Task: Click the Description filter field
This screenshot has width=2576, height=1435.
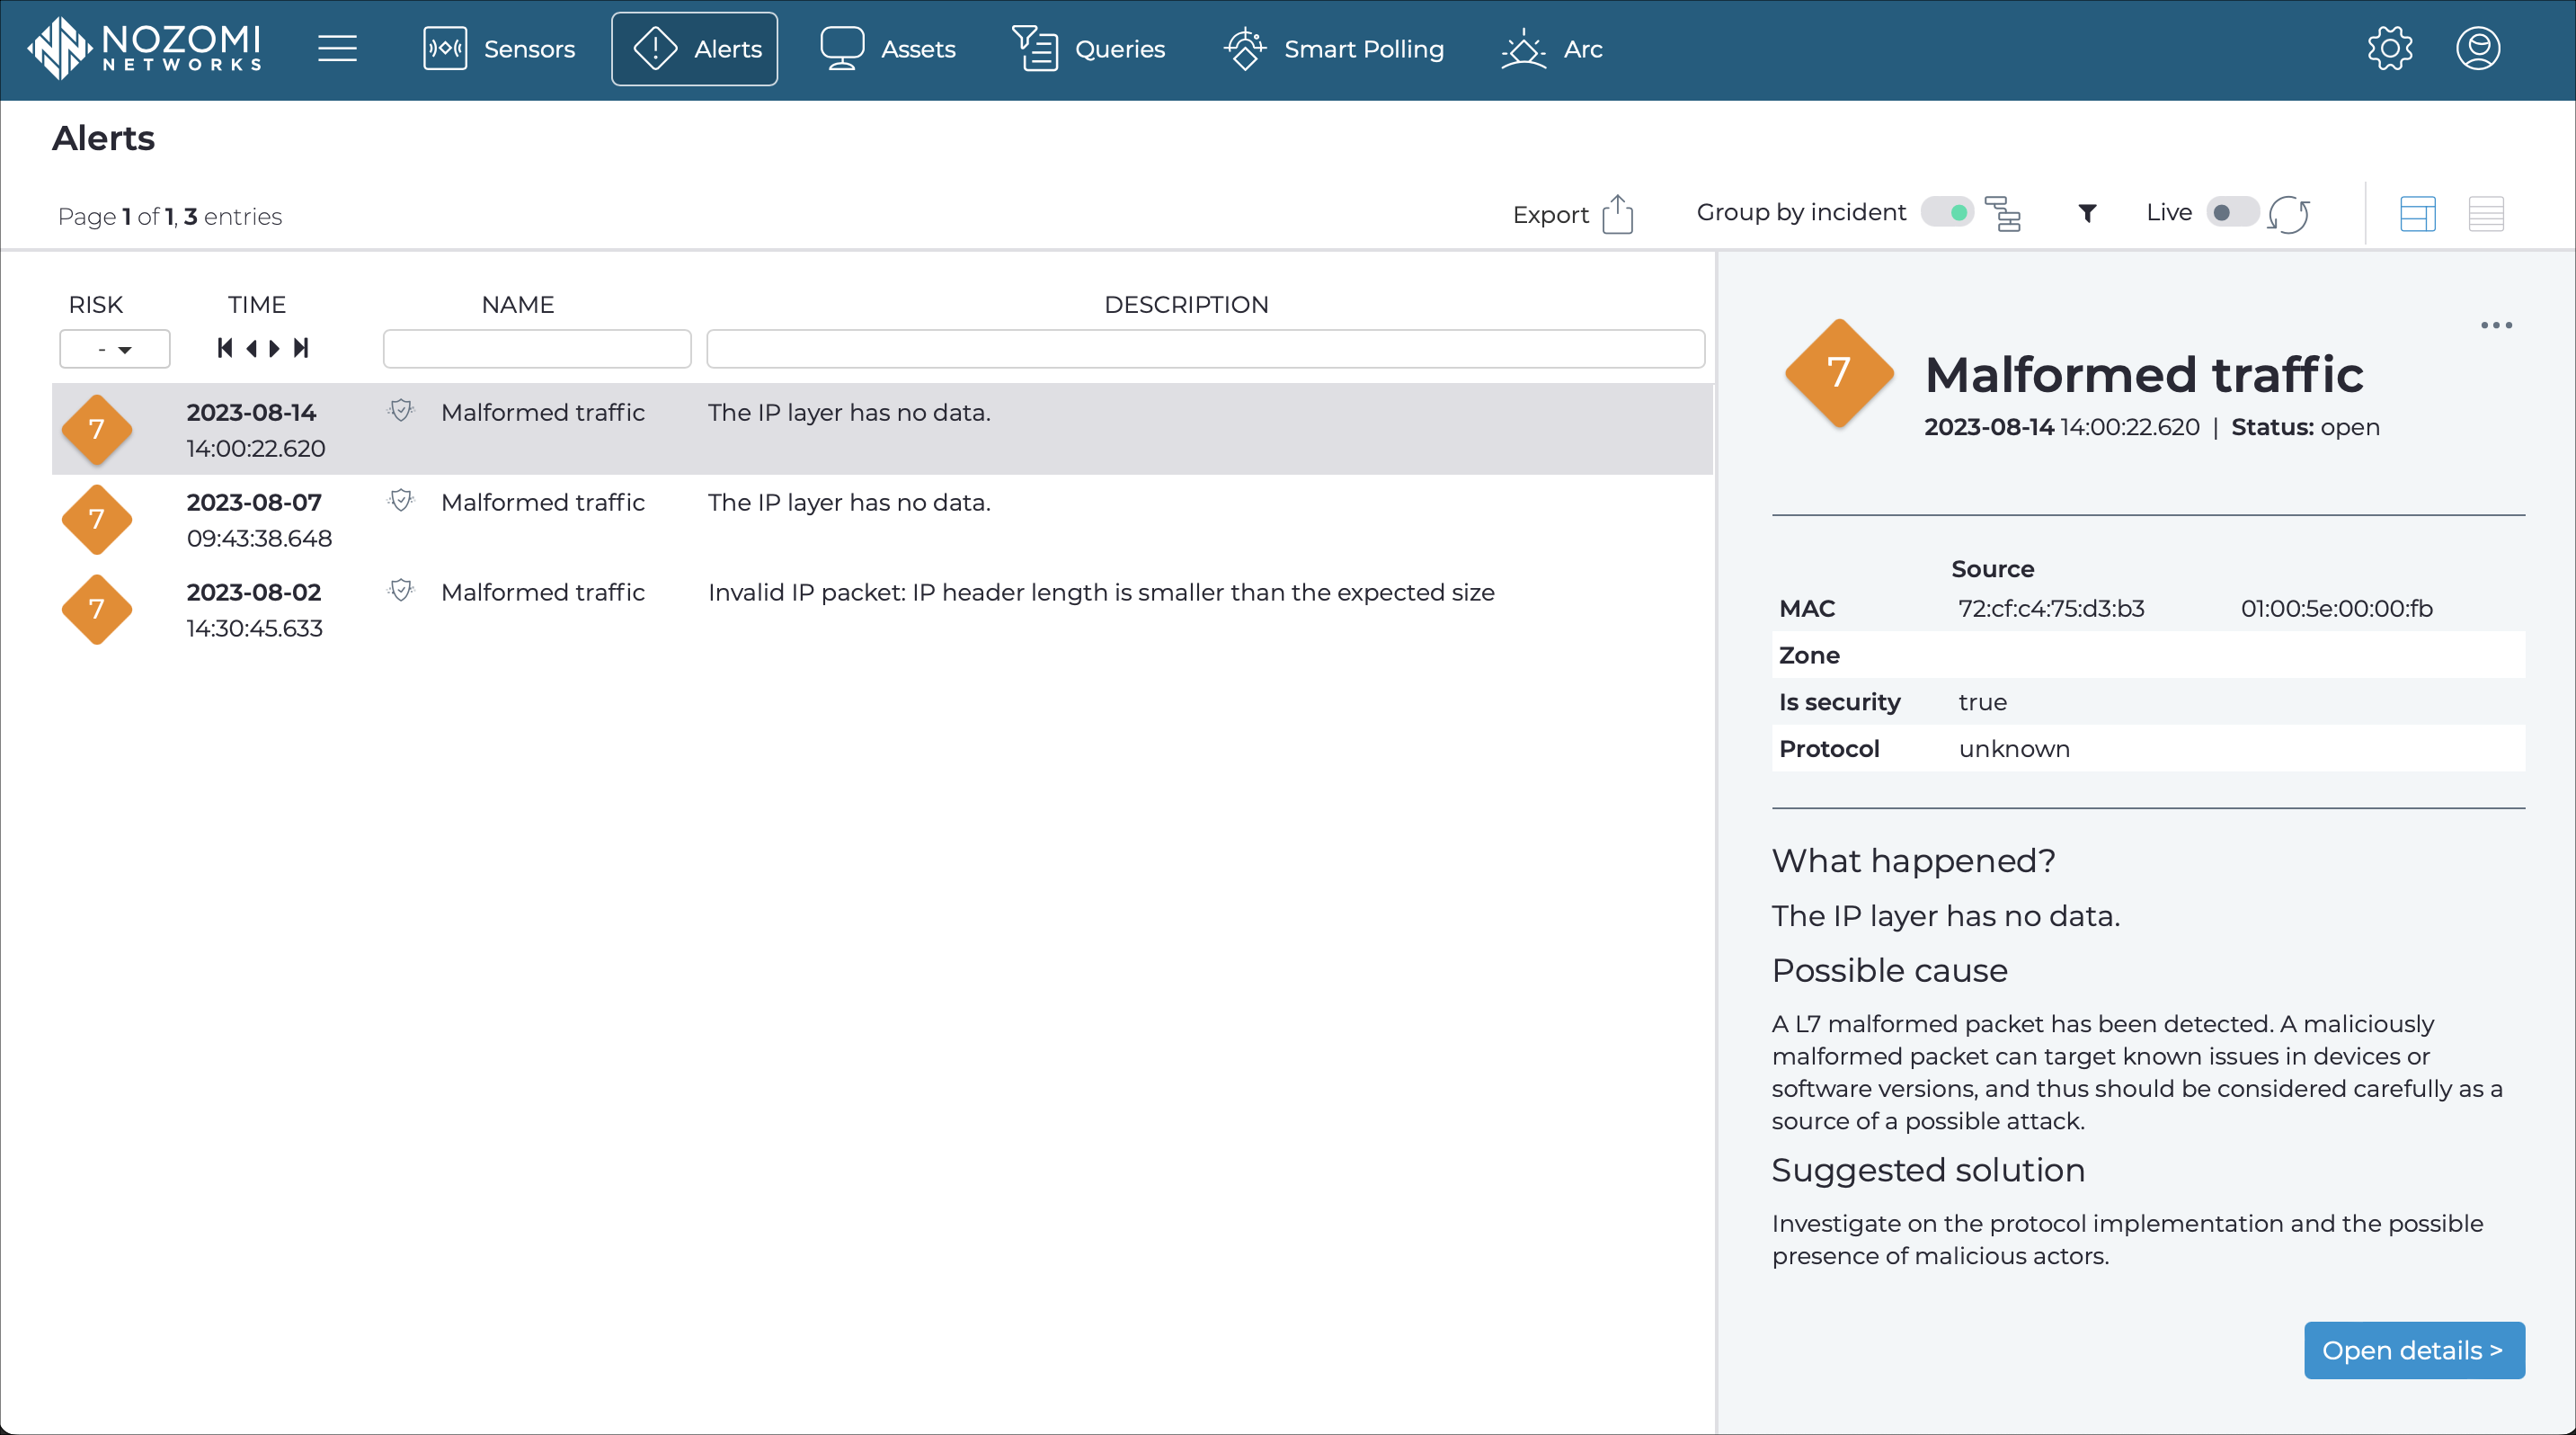Action: [x=1205, y=349]
